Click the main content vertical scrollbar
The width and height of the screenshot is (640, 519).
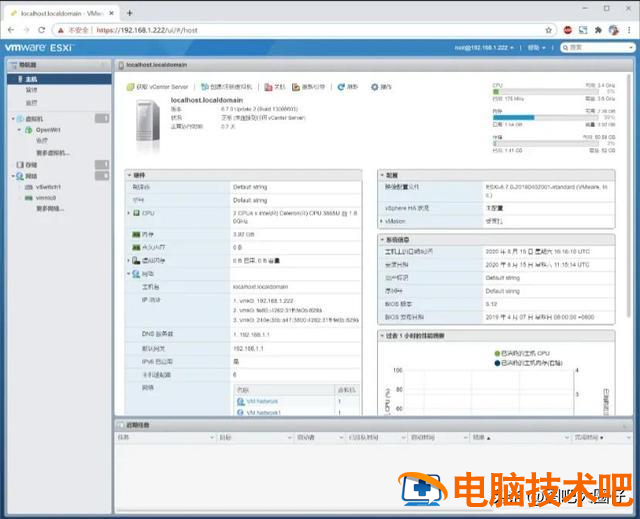tap(629, 196)
